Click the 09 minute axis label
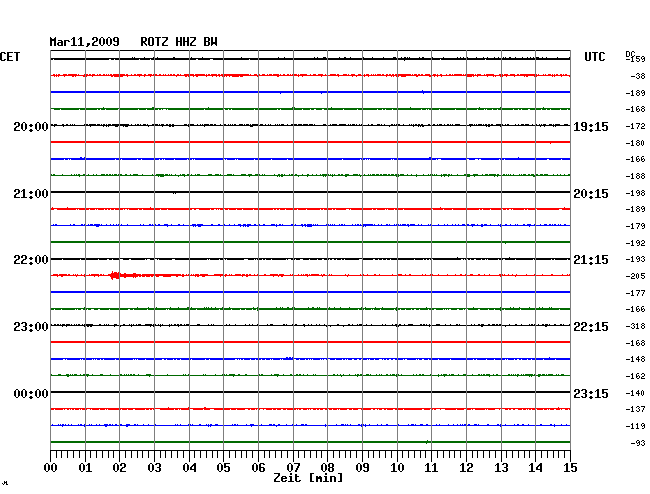 tap(362, 468)
